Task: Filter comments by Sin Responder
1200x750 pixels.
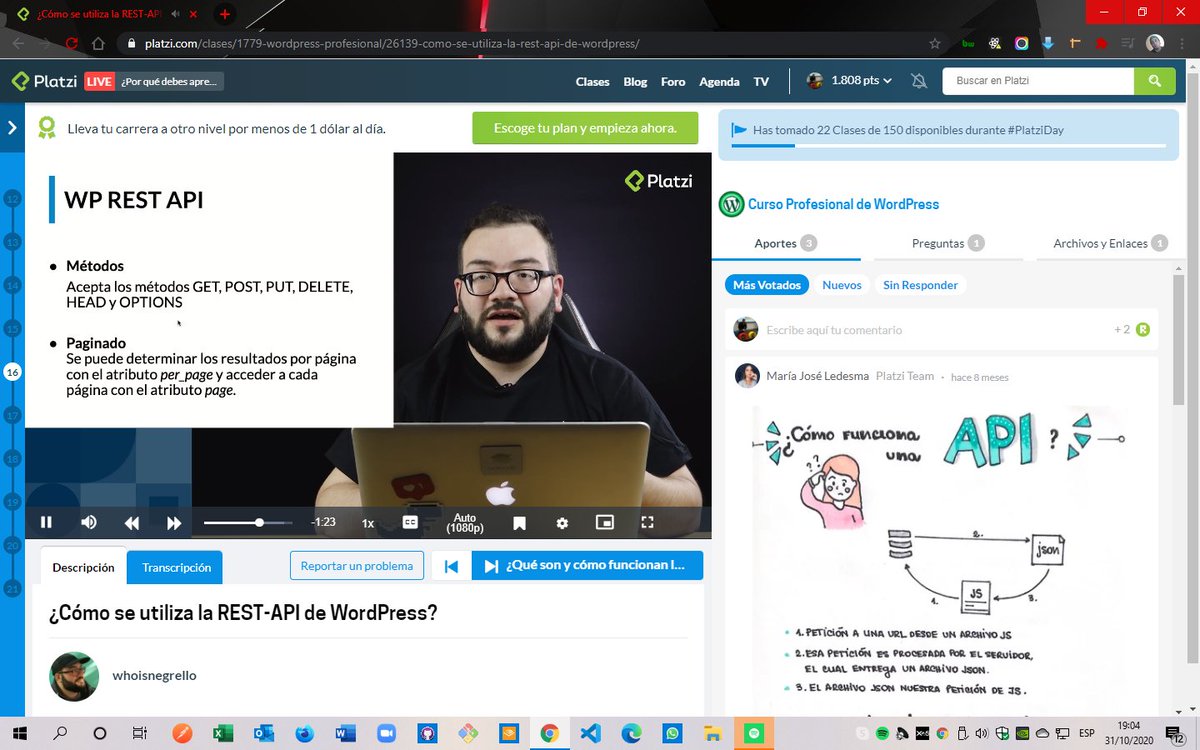Action: pos(920,285)
